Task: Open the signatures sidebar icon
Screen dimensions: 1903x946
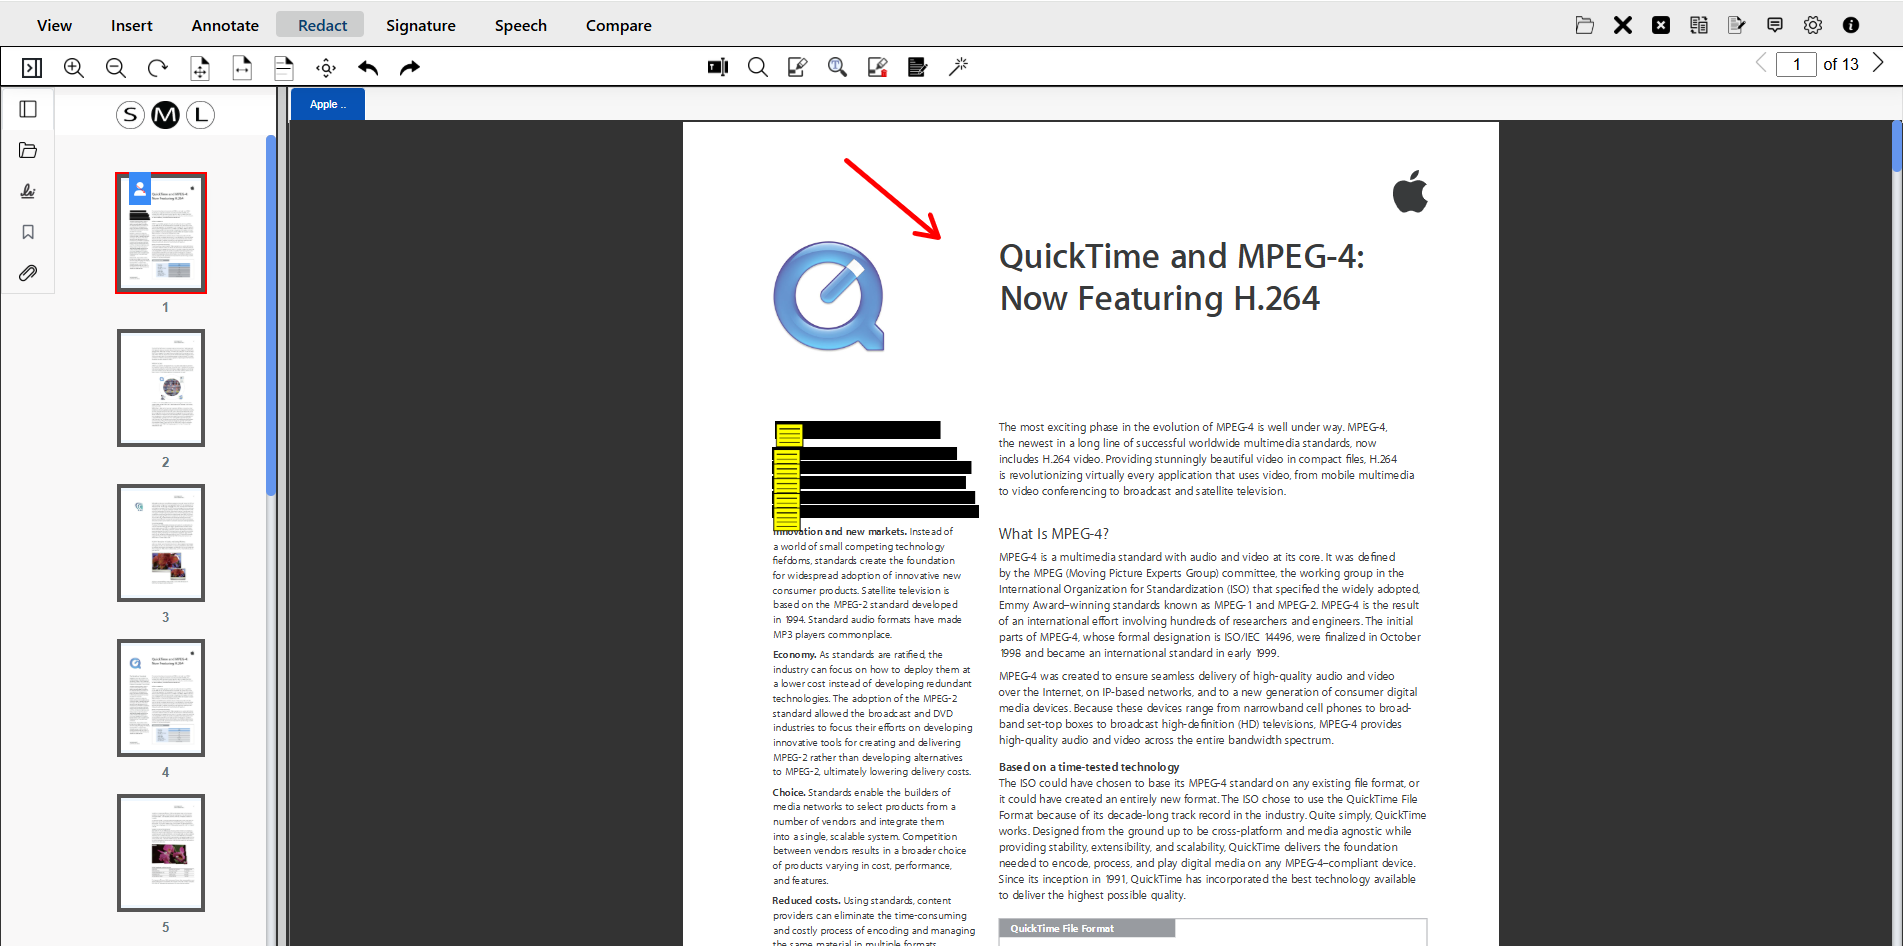Action: (x=28, y=191)
